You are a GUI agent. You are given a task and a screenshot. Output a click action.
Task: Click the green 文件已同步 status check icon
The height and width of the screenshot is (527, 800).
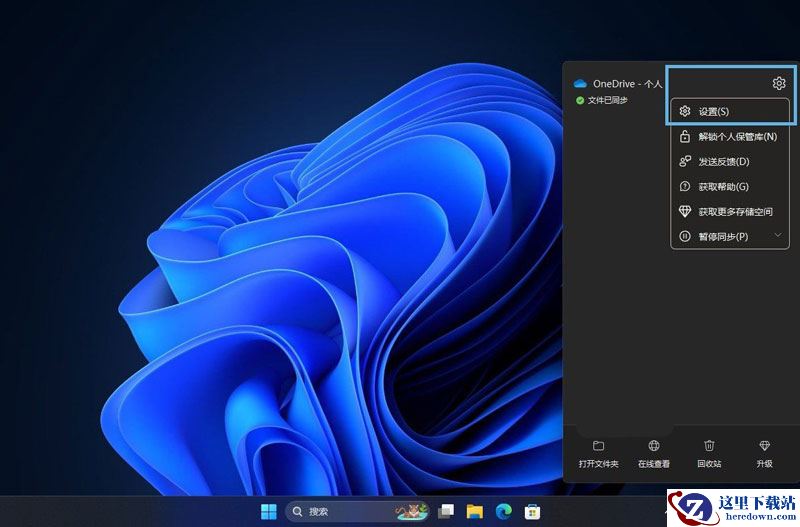coord(580,101)
